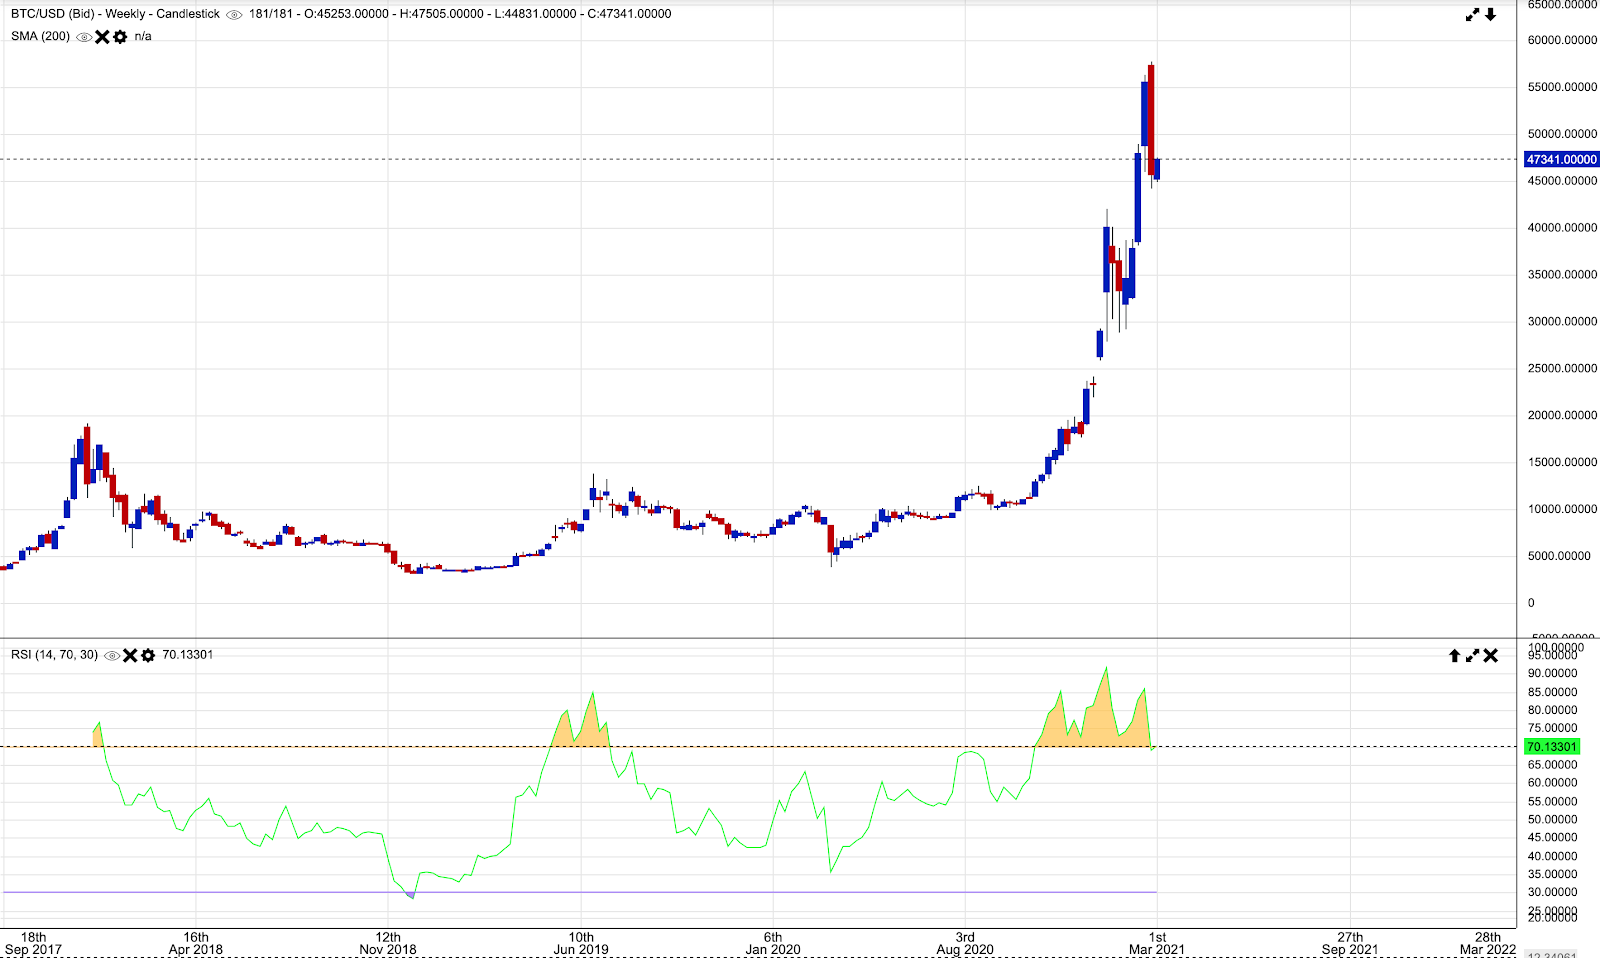Toggle SMA (200) indicator visibility
The height and width of the screenshot is (958, 1600).
tap(84, 37)
